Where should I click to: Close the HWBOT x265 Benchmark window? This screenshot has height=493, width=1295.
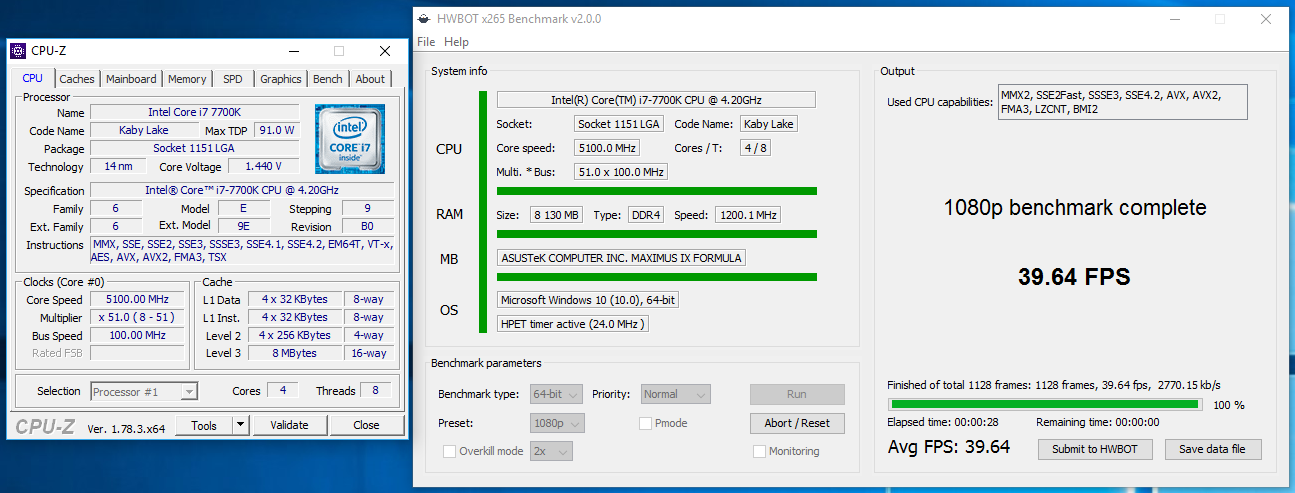pos(1266,18)
